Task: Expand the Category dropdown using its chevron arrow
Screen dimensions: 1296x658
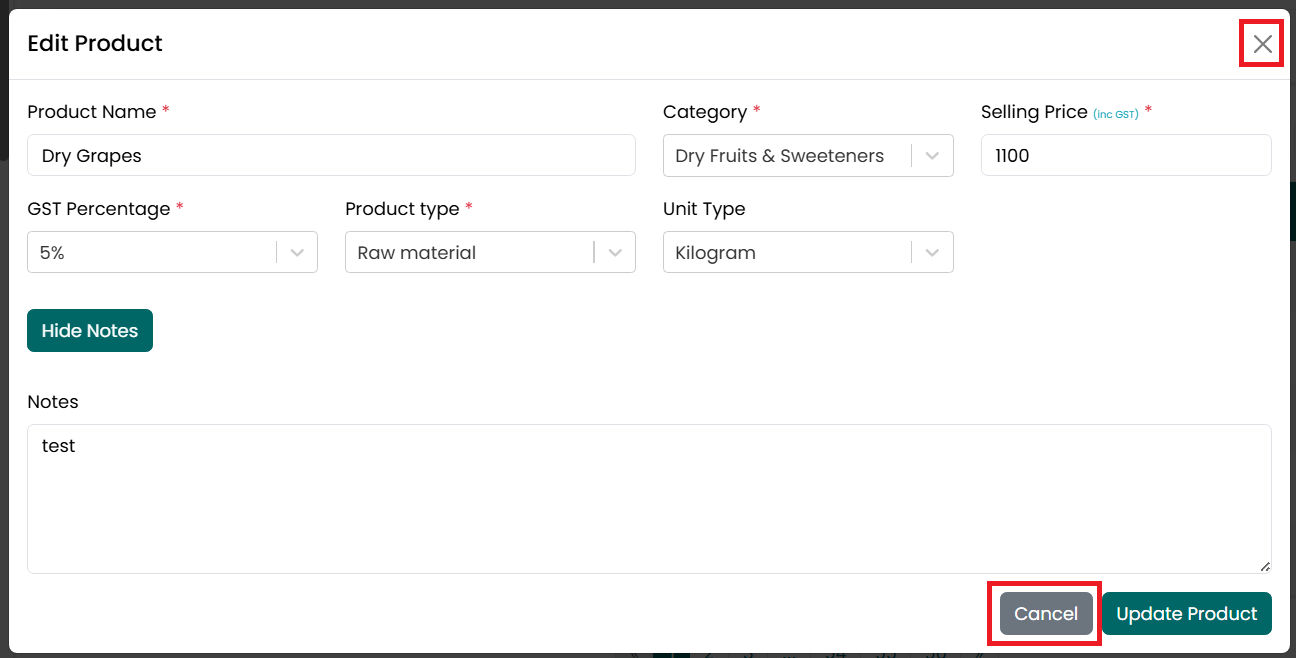Action: (x=932, y=156)
